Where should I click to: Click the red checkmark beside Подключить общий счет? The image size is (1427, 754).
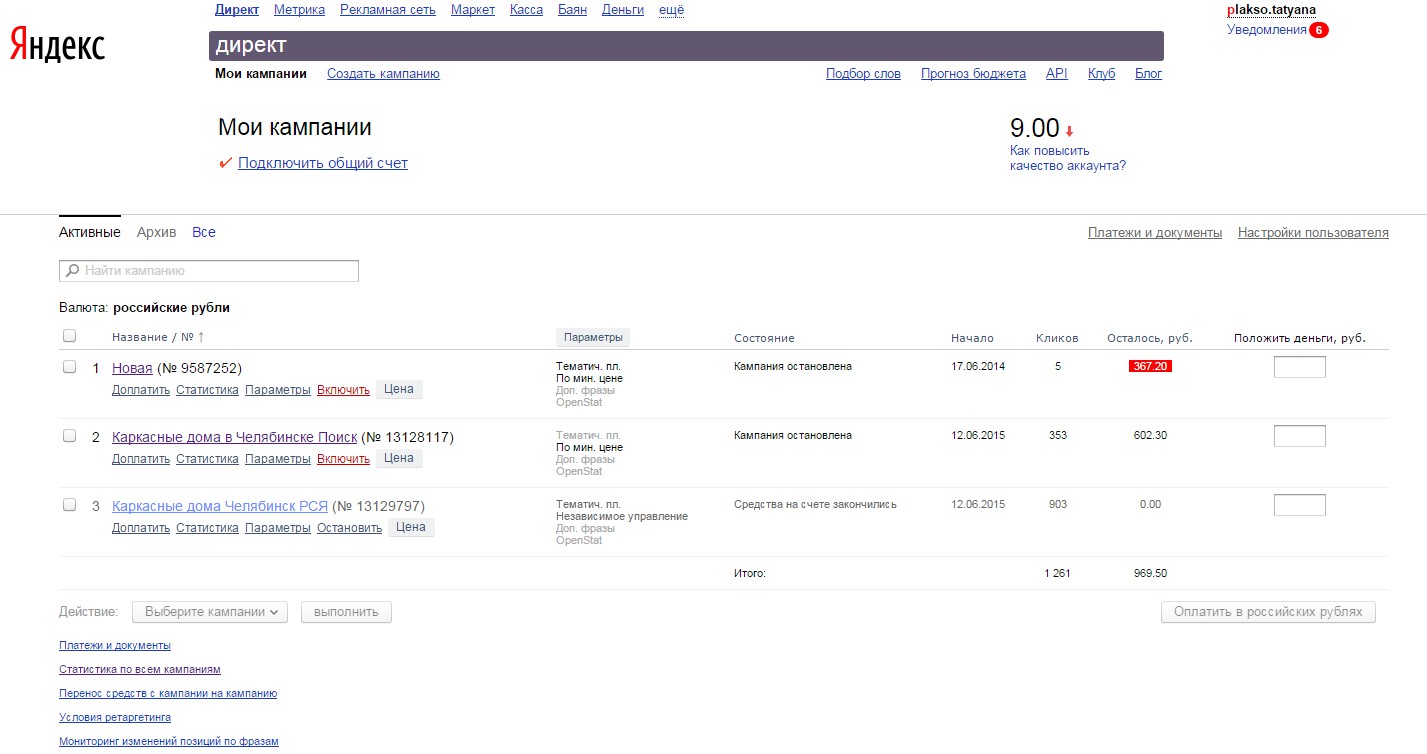225,163
